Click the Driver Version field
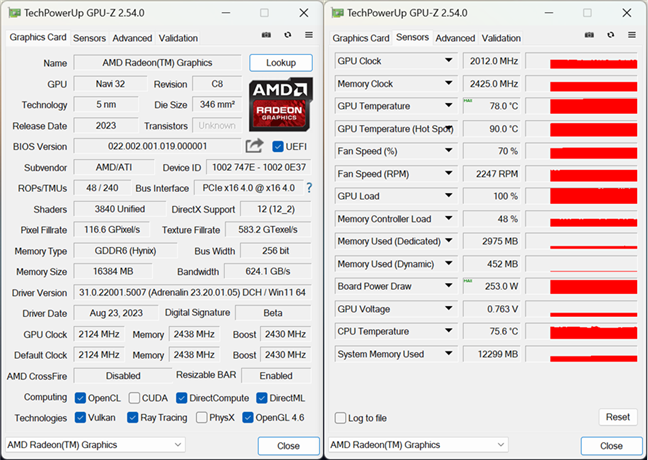This screenshot has height=460, width=648. click(x=192, y=292)
